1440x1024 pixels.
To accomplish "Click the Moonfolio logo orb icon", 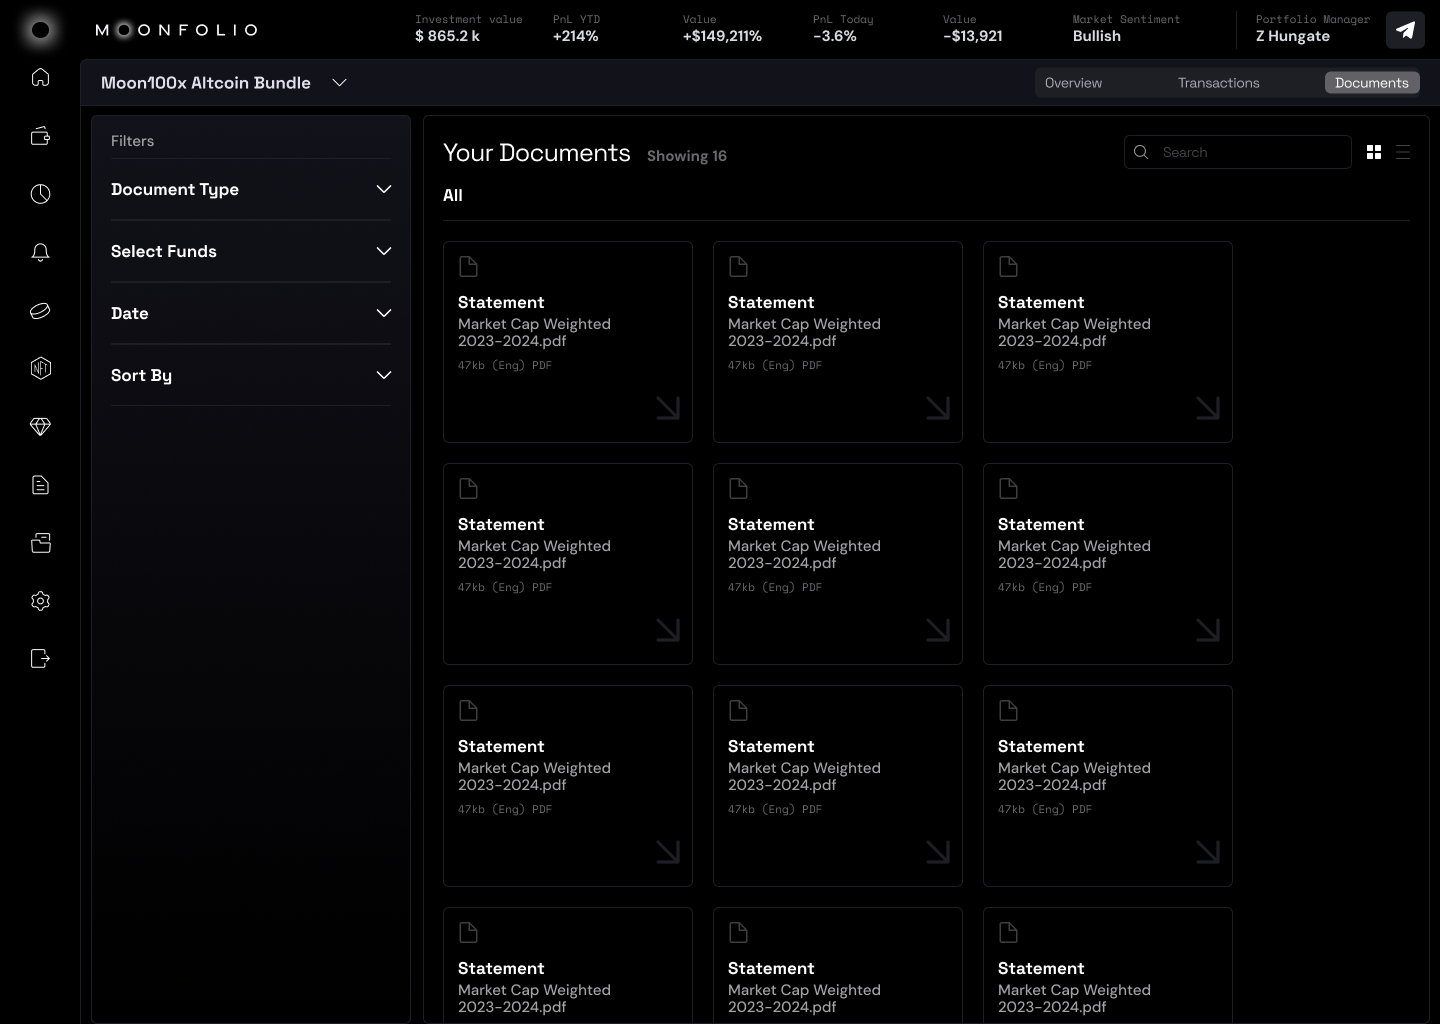I will click(40, 30).
